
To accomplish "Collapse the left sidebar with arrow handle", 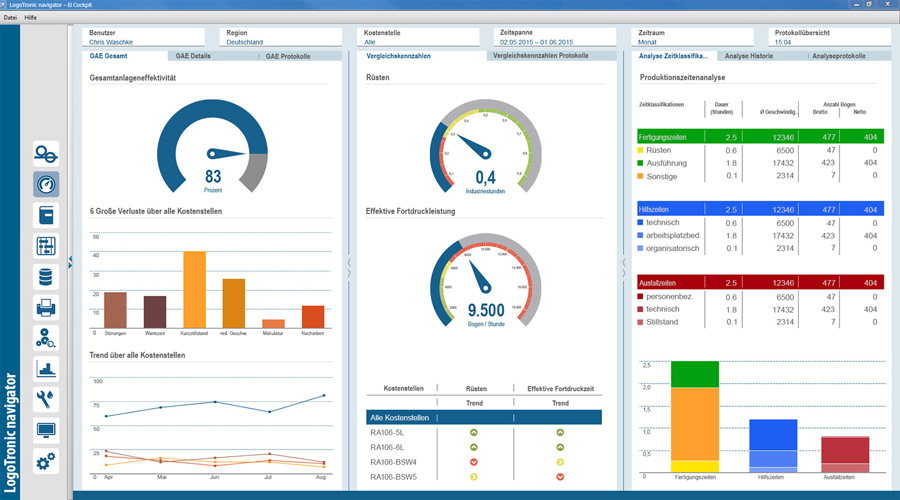I will (x=70, y=263).
